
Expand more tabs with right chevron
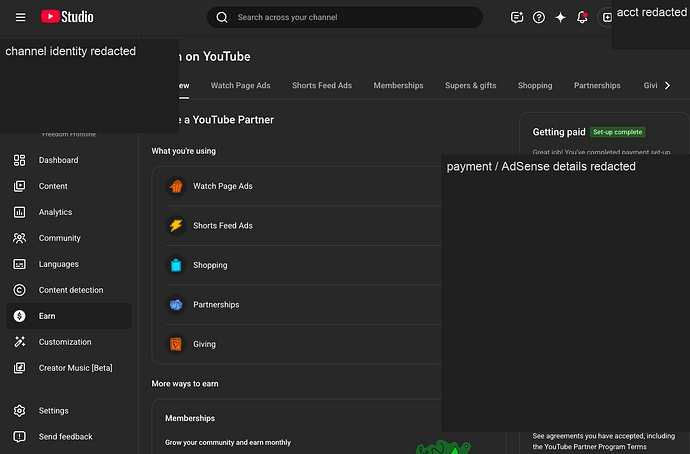[x=667, y=85]
